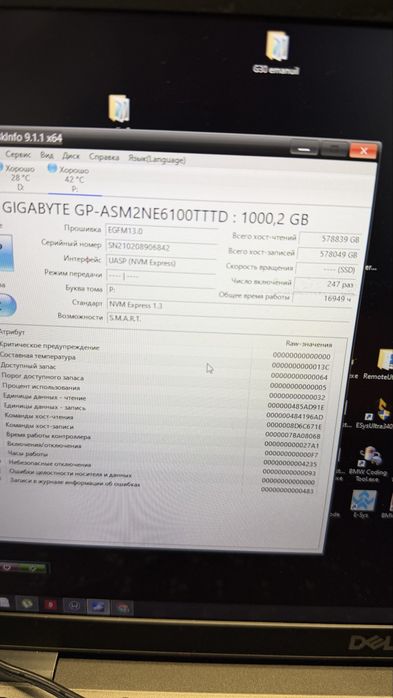The image size is (393, 698).
Task: Click the total host reads value 578839 GB
Action: (x=330, y=239)
